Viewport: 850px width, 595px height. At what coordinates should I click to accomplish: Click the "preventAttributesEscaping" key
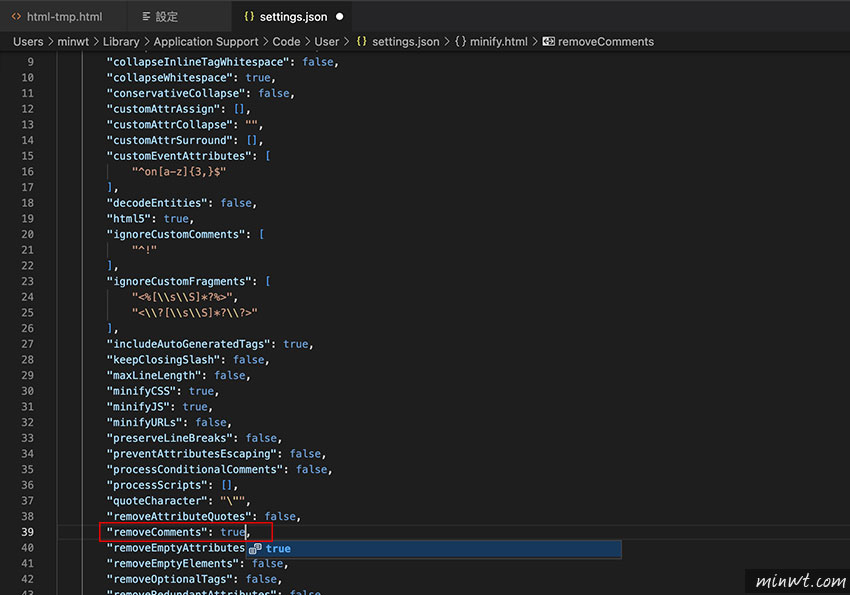click(192, 454)
